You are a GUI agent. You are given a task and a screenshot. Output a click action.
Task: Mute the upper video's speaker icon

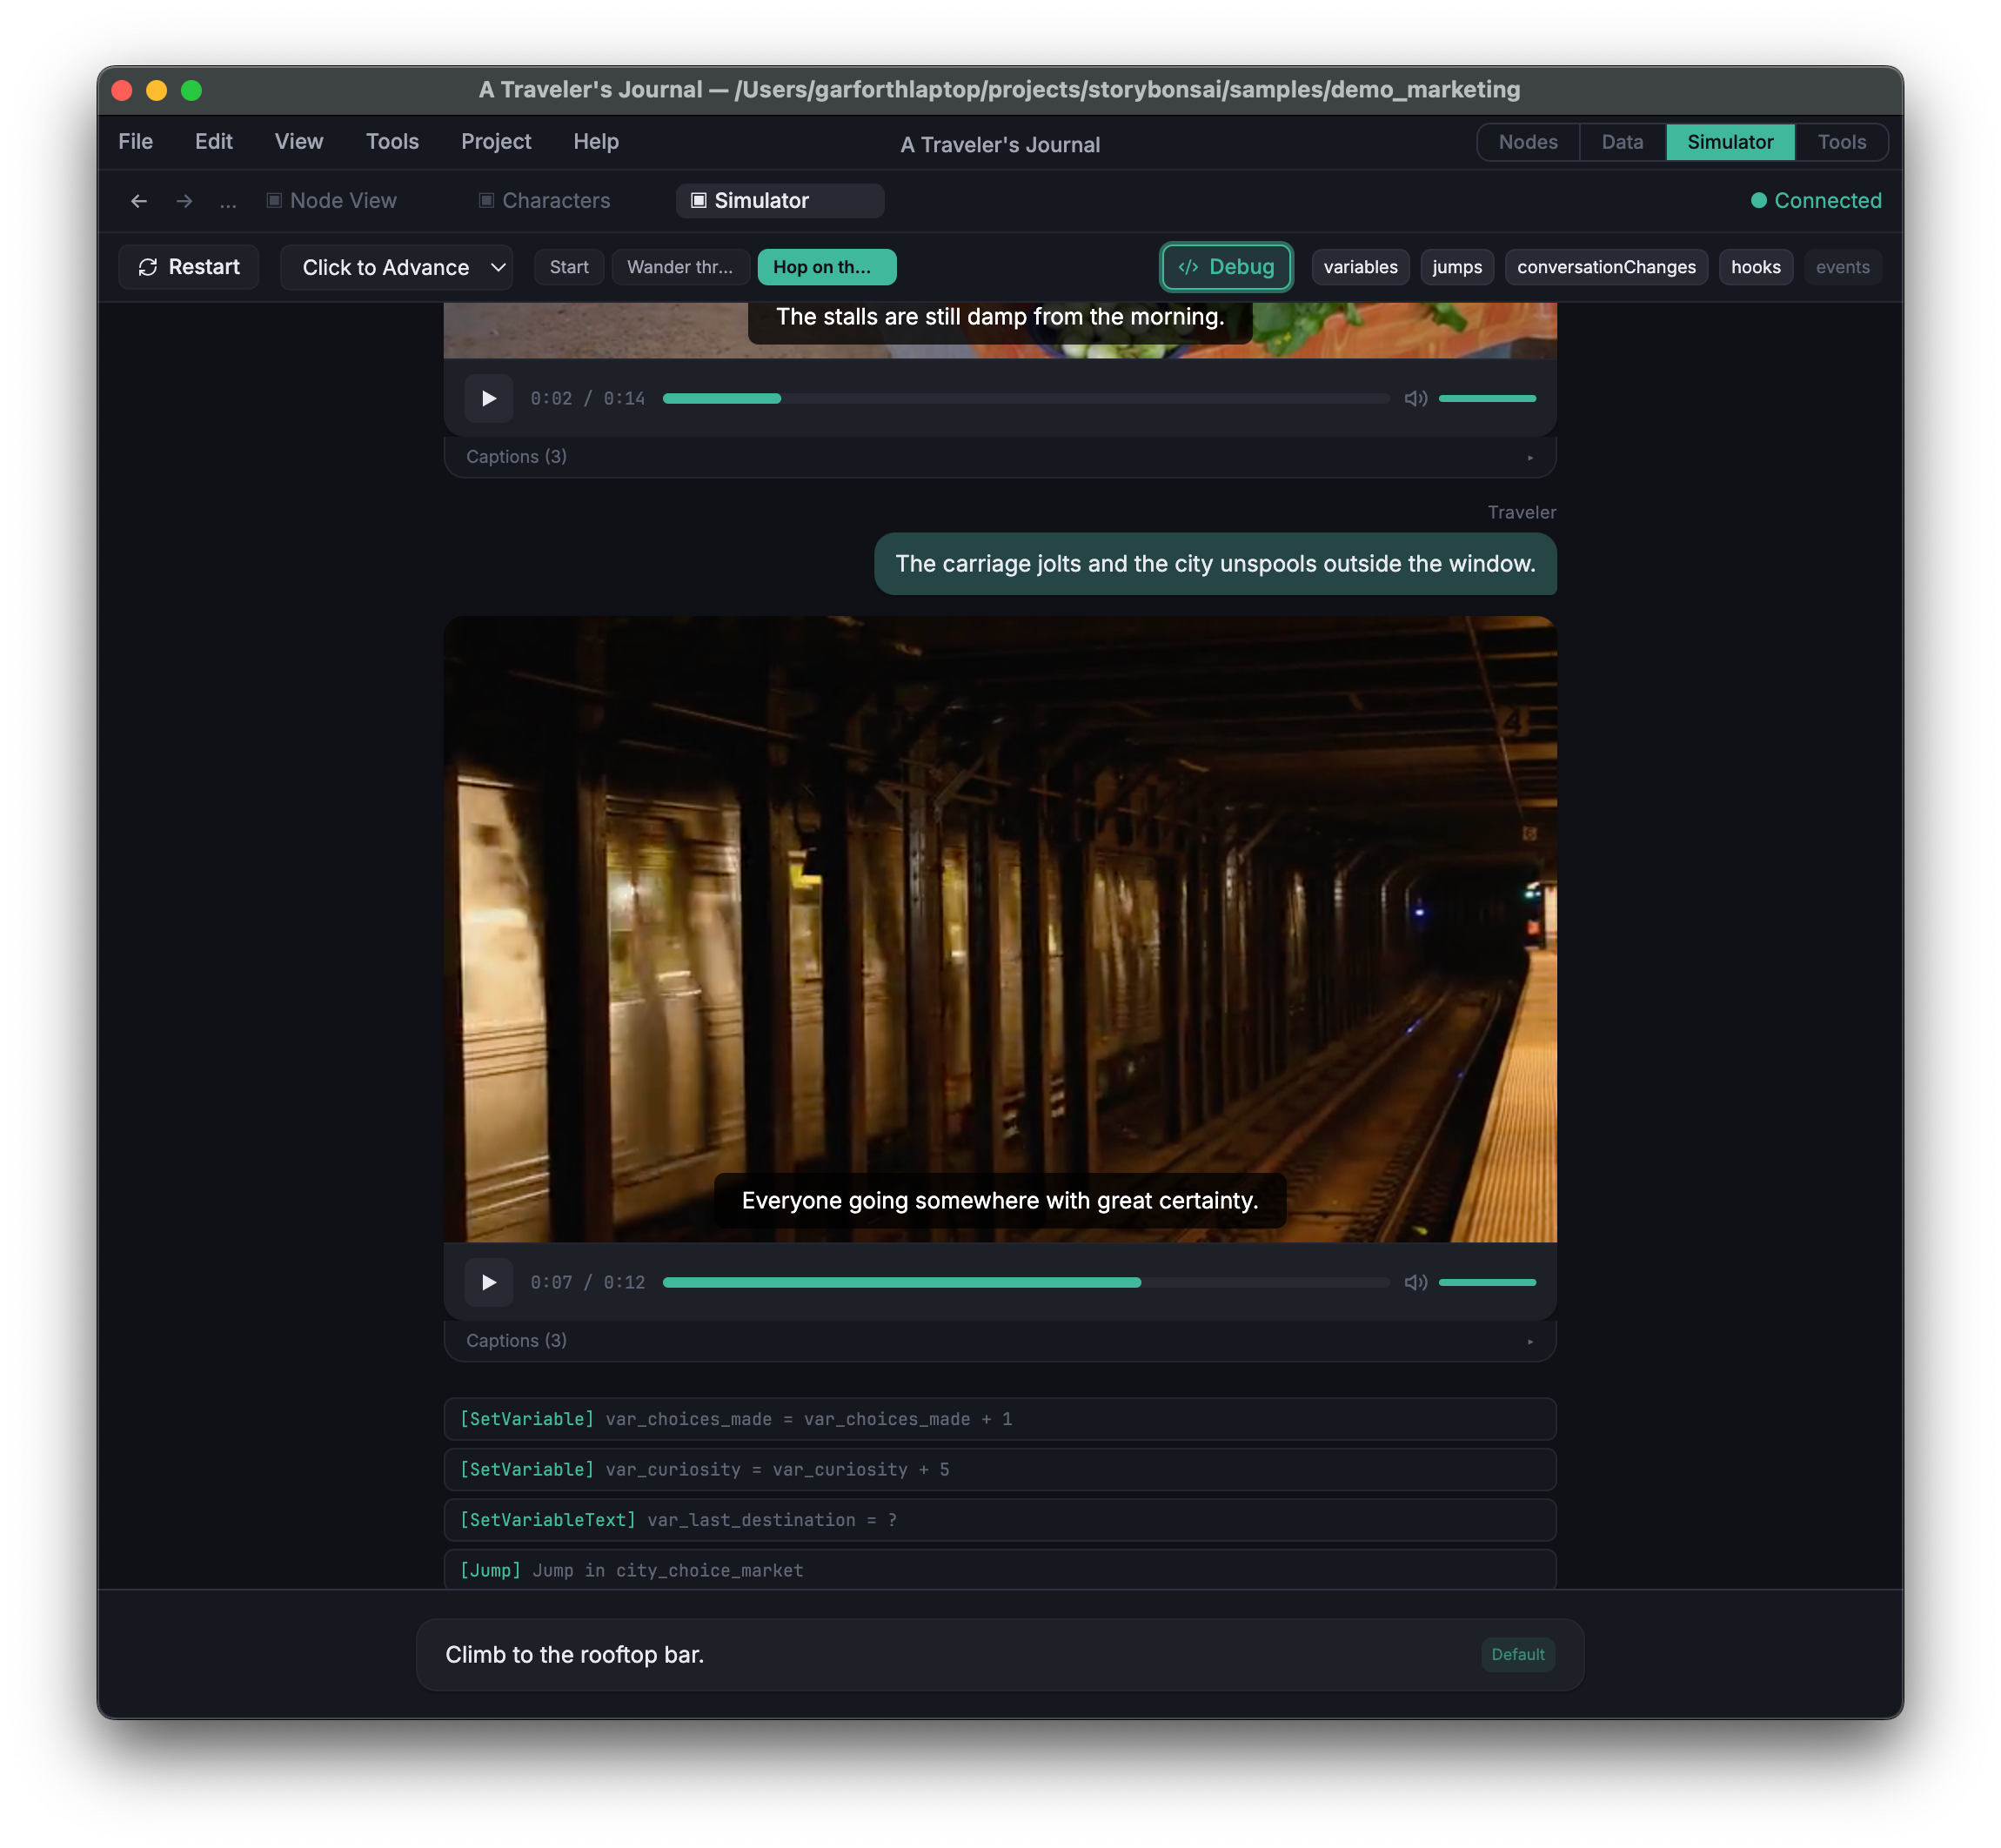pyautogui.click(x=1415, y=398)
